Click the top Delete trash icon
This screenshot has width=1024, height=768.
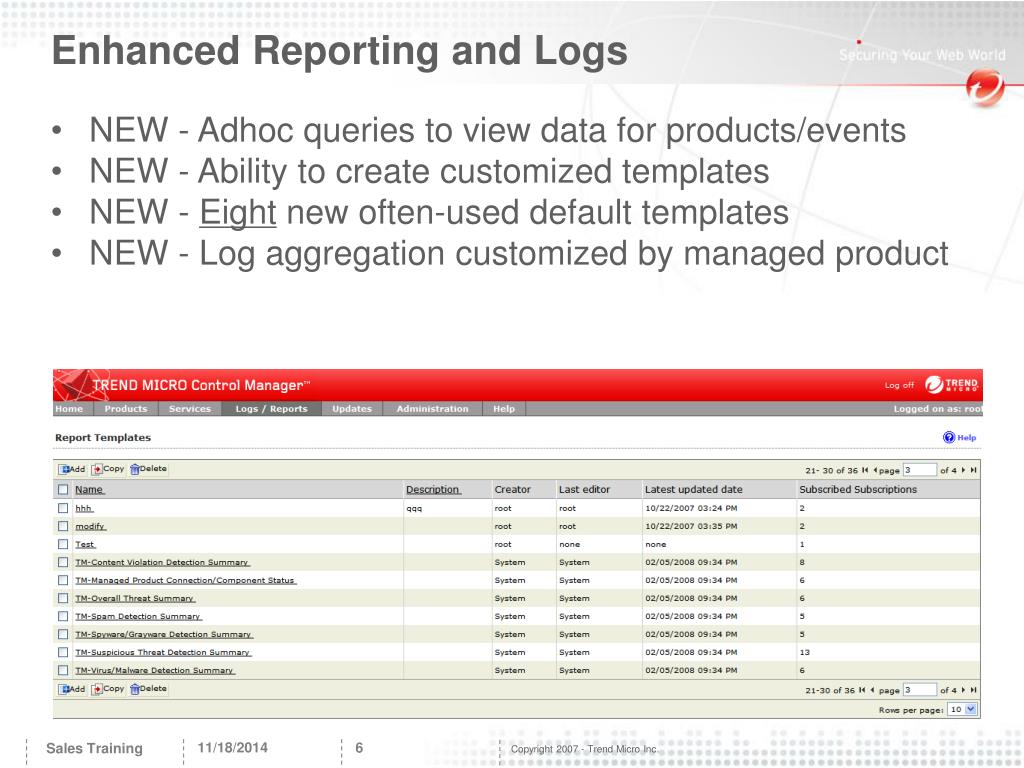point(135,469)
